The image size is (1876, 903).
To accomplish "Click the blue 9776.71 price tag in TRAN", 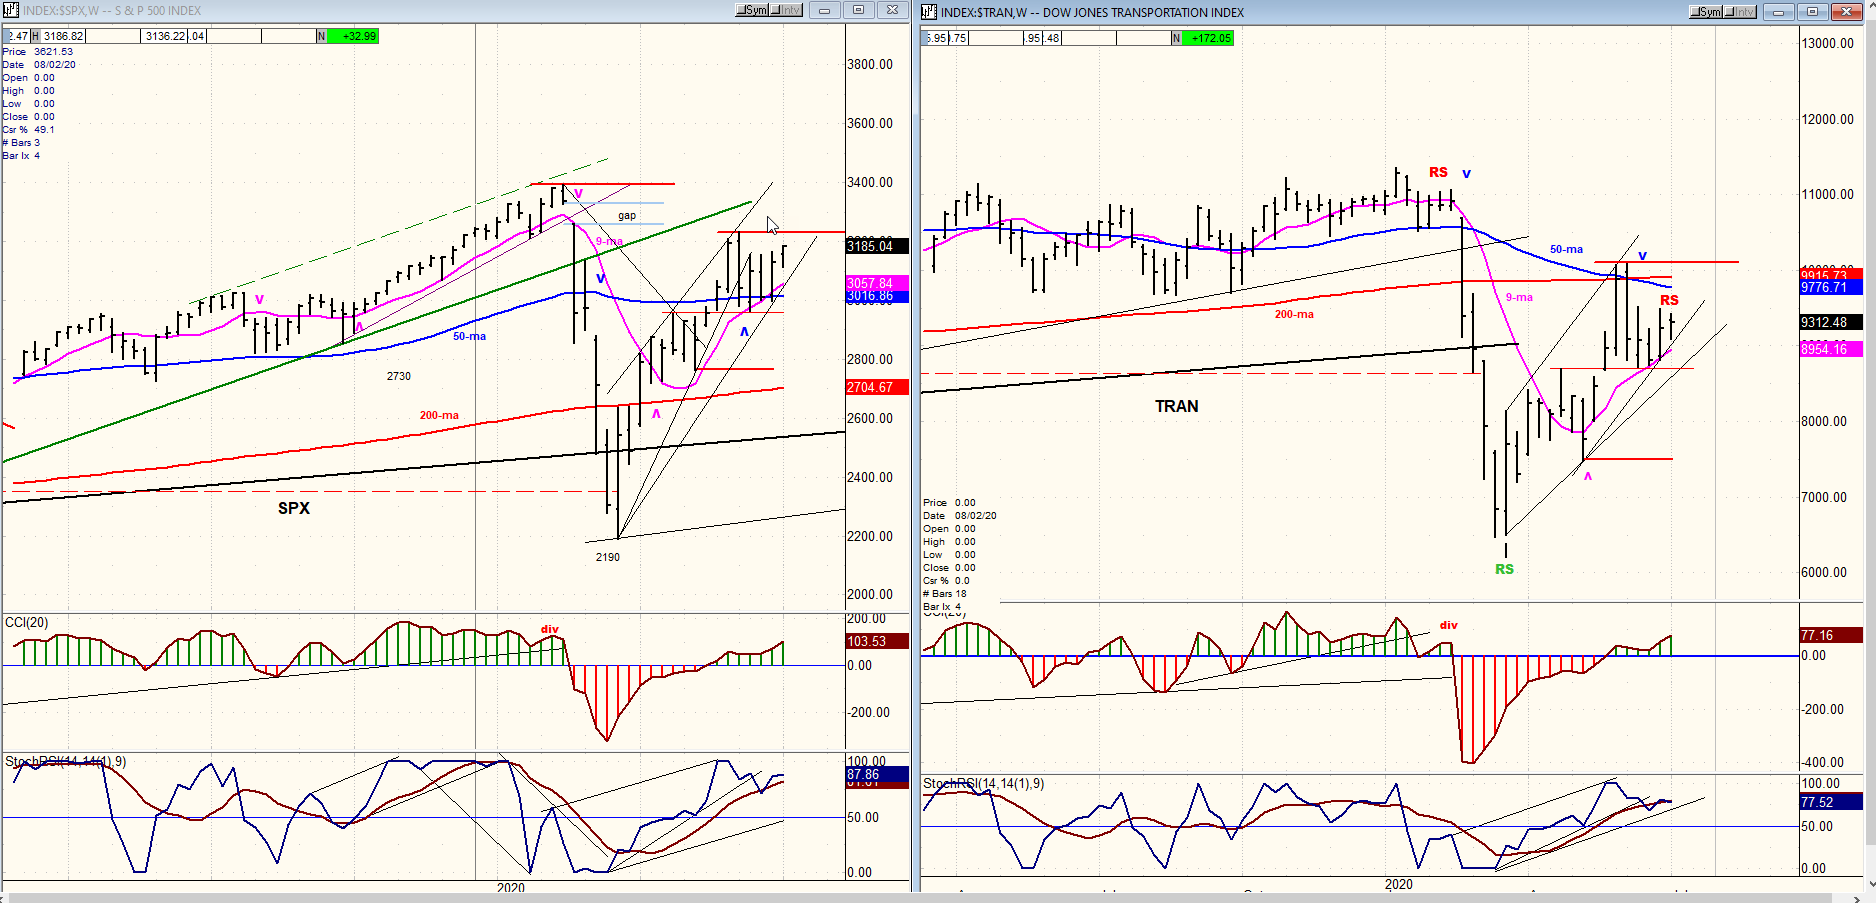I will click(1831, 287).
